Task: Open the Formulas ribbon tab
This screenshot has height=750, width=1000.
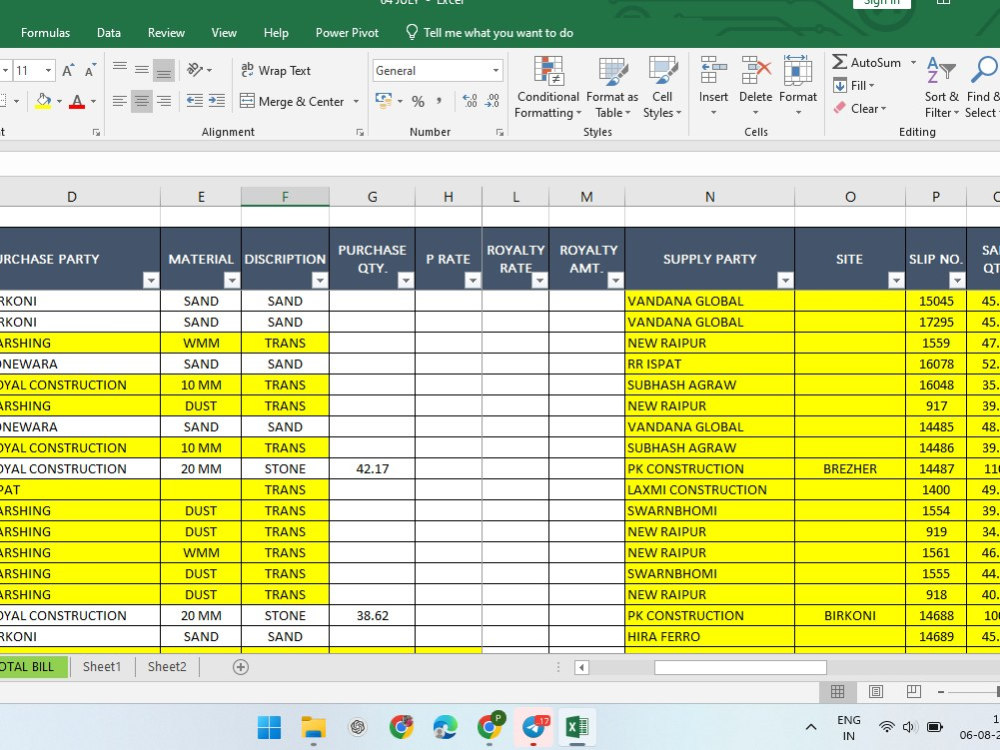Action: click(x=45, y=33)
